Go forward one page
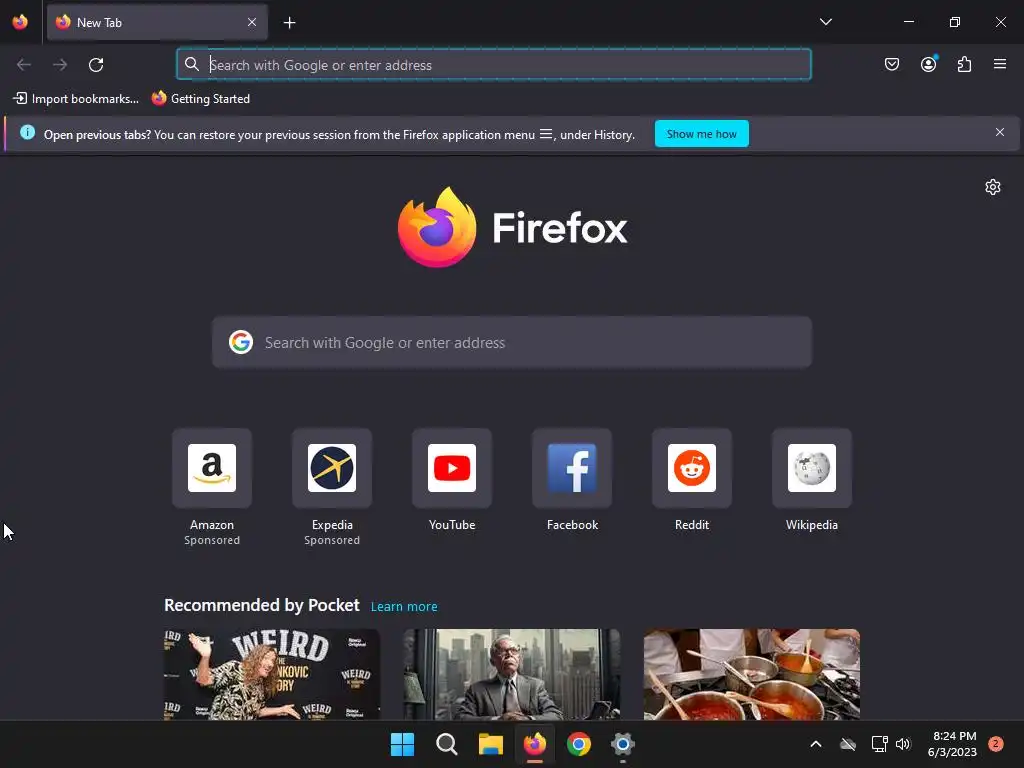The height and width of the screenshot is (768, 1024). click(x=60, y=65)
